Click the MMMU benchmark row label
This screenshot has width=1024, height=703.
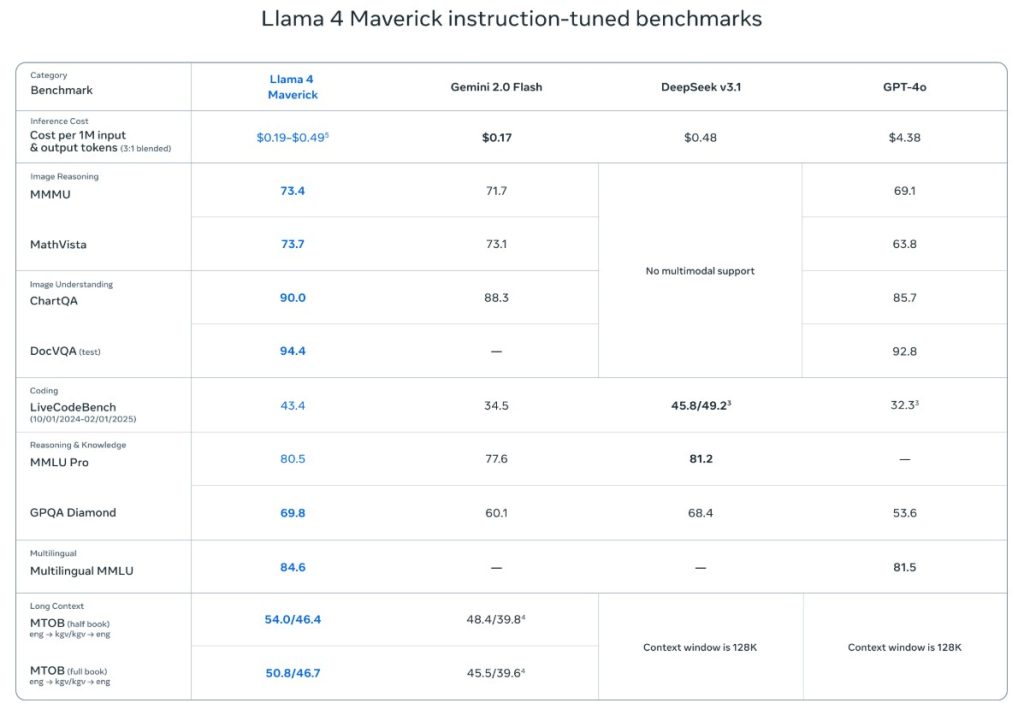coord(51,195)
